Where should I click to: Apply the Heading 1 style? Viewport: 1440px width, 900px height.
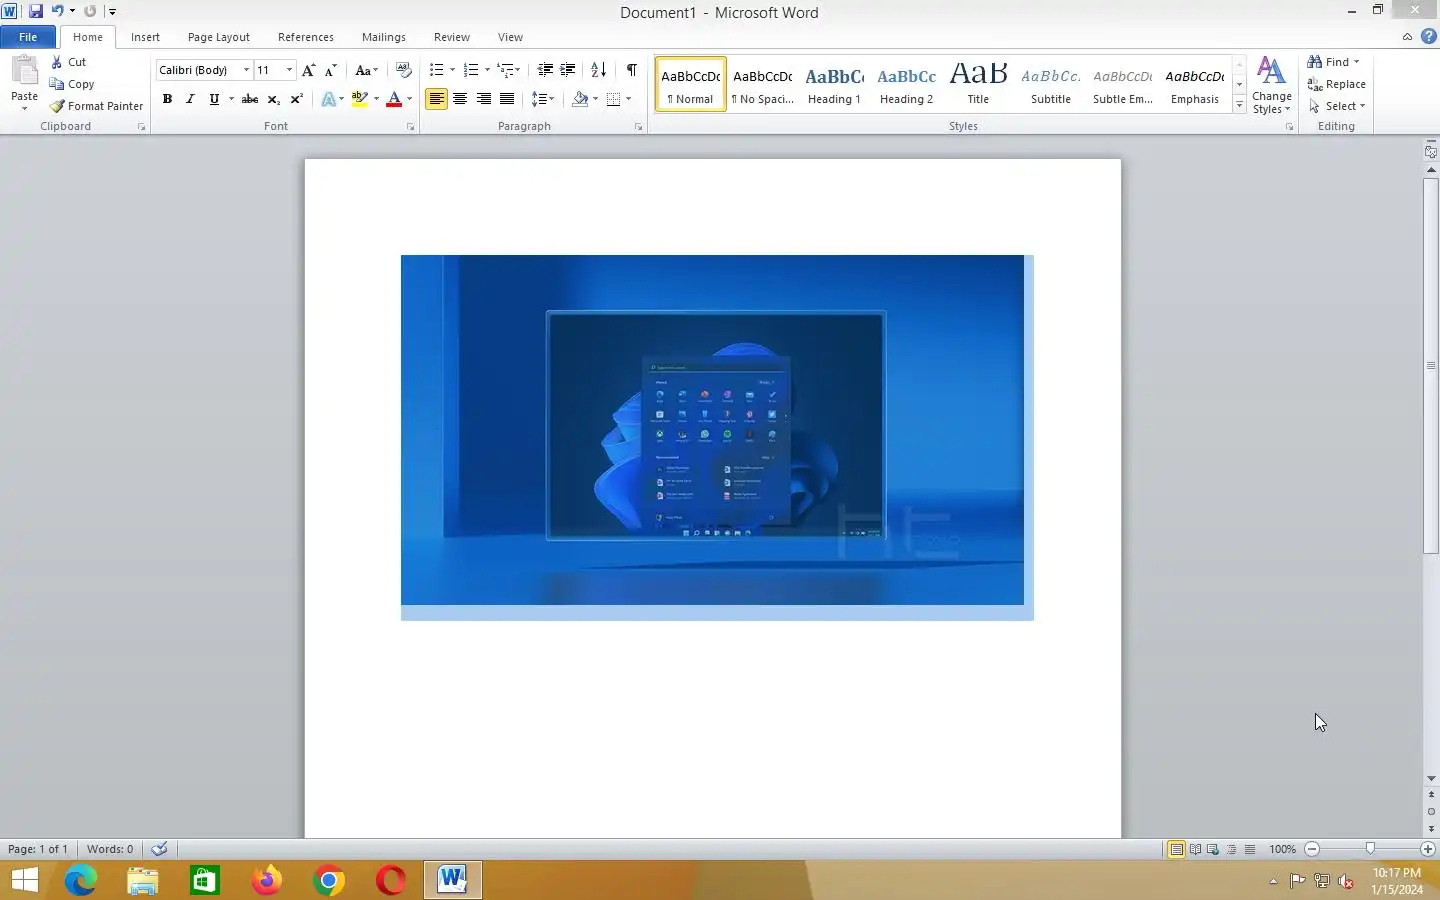pyautogui.click(x=834, y=84)
